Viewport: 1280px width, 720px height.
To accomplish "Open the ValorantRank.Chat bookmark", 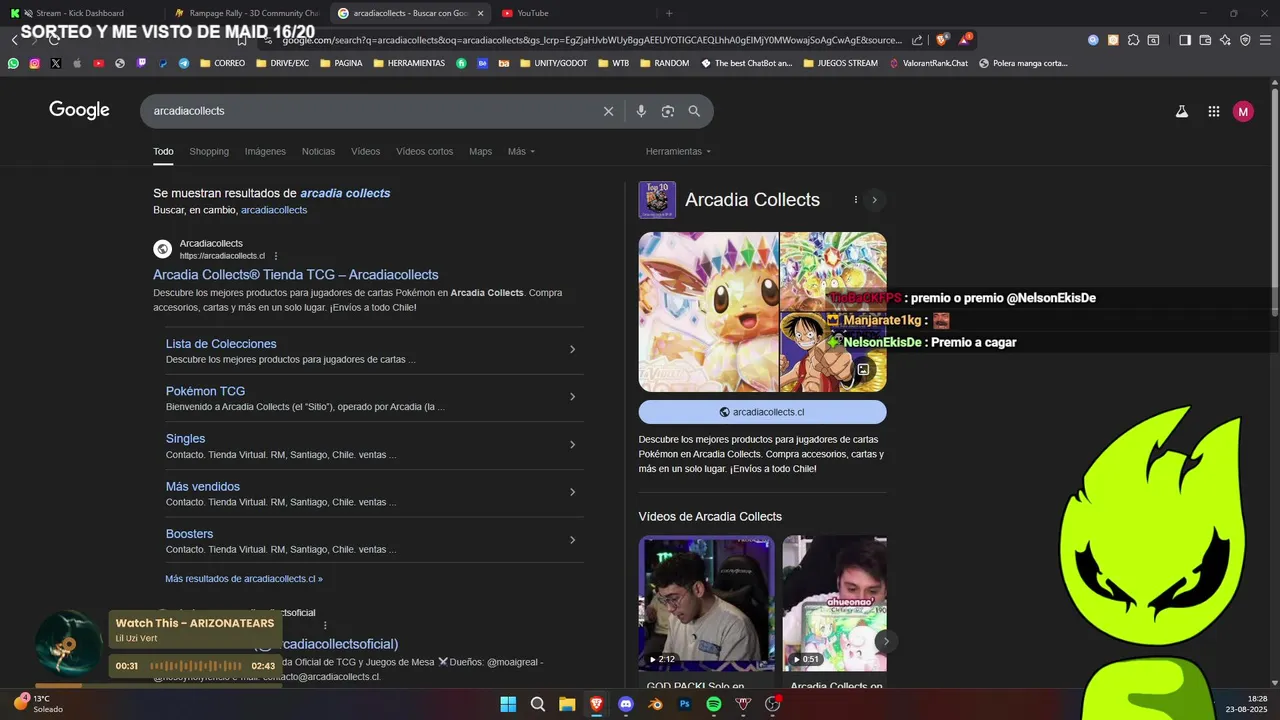I will 929,63.
